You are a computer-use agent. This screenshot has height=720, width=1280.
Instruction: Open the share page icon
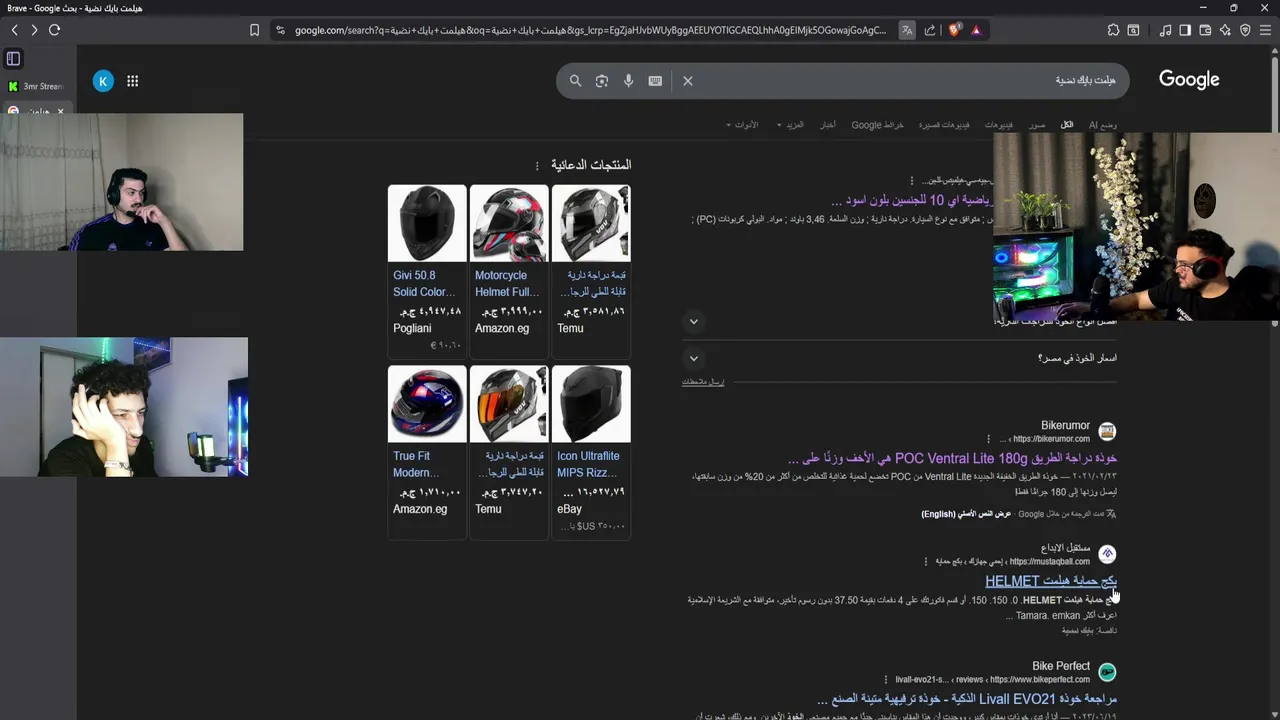pos(932,30)
